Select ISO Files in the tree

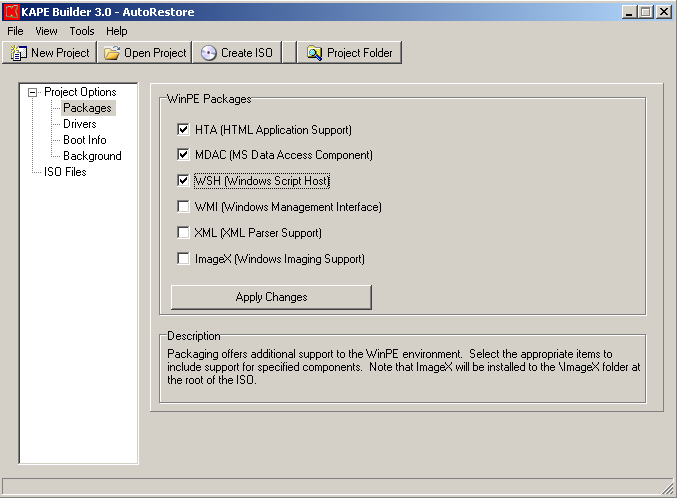pyautogui.click(x=65, y=172)
